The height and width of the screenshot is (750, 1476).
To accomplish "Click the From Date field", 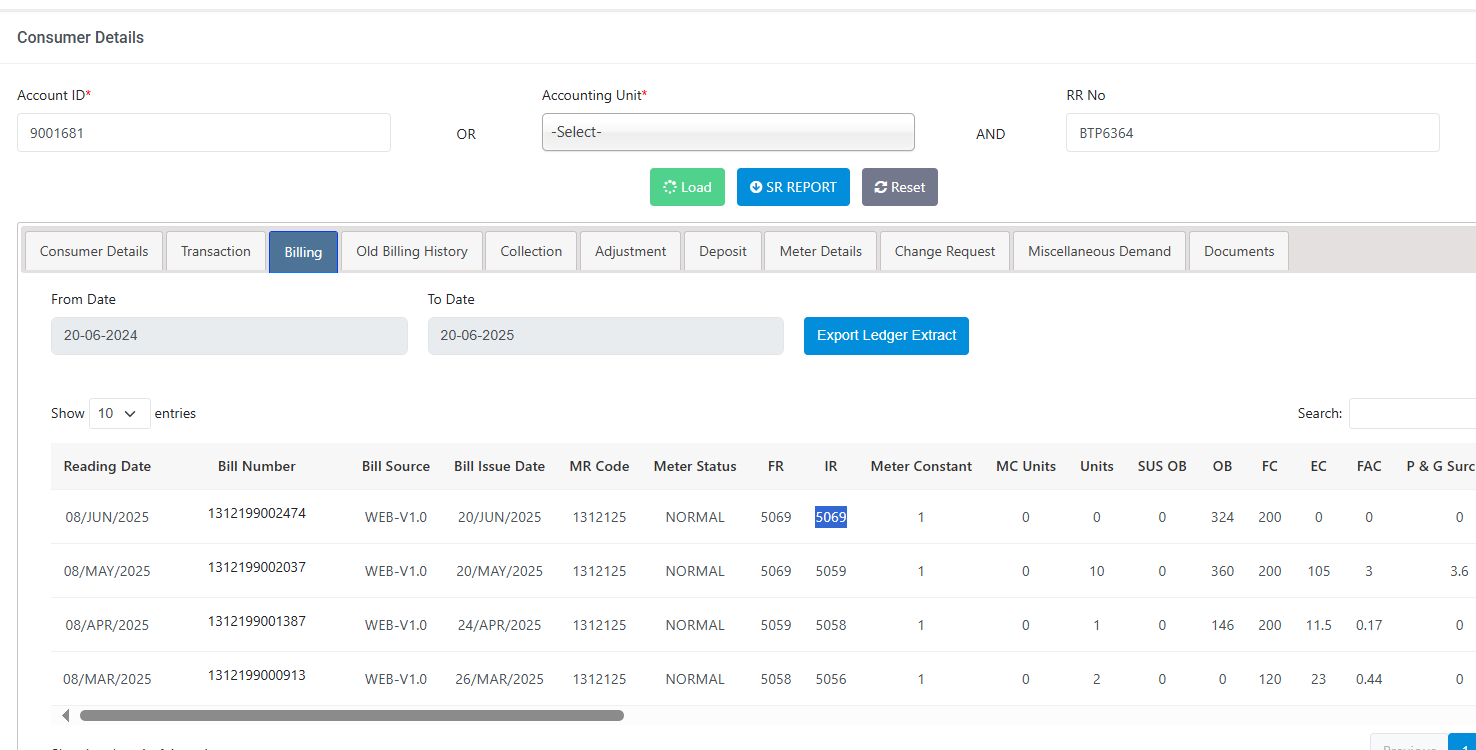I will coord(229,336).
